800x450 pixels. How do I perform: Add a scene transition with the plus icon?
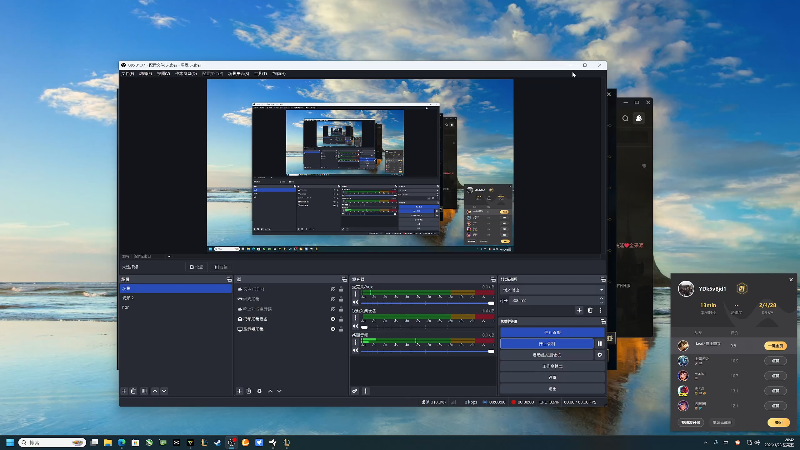(579, 311)
